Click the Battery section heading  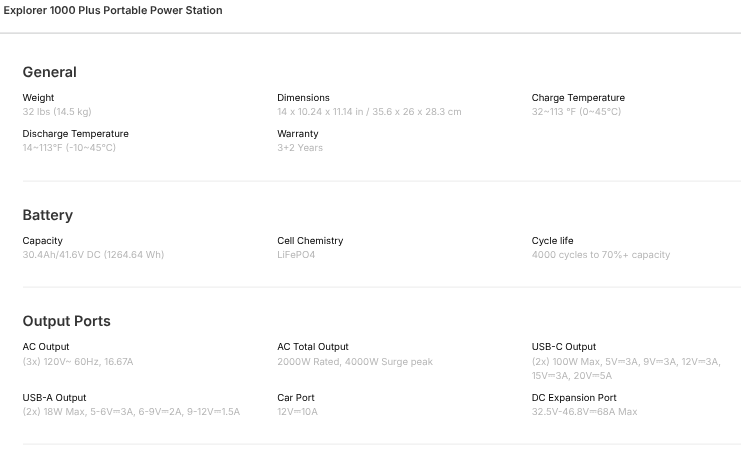tap(47, 215)
